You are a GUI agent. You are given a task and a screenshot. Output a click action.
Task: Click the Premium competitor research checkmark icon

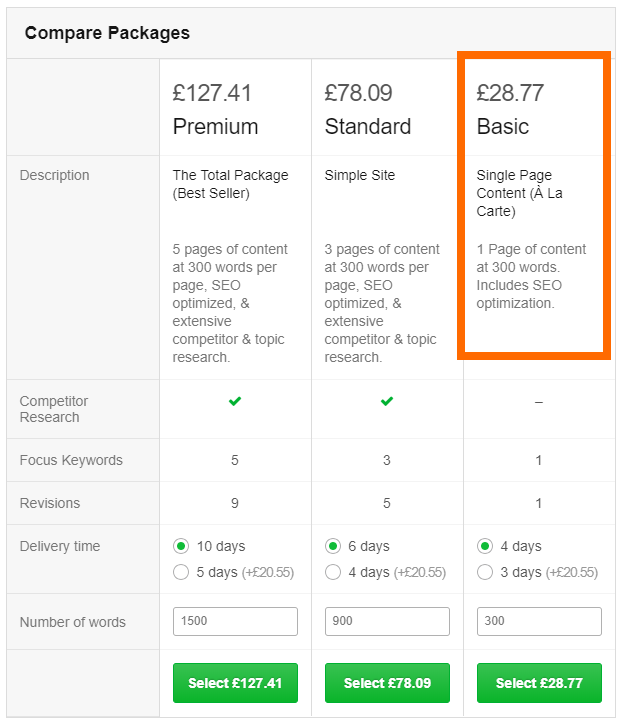click(x=235, y=401)
